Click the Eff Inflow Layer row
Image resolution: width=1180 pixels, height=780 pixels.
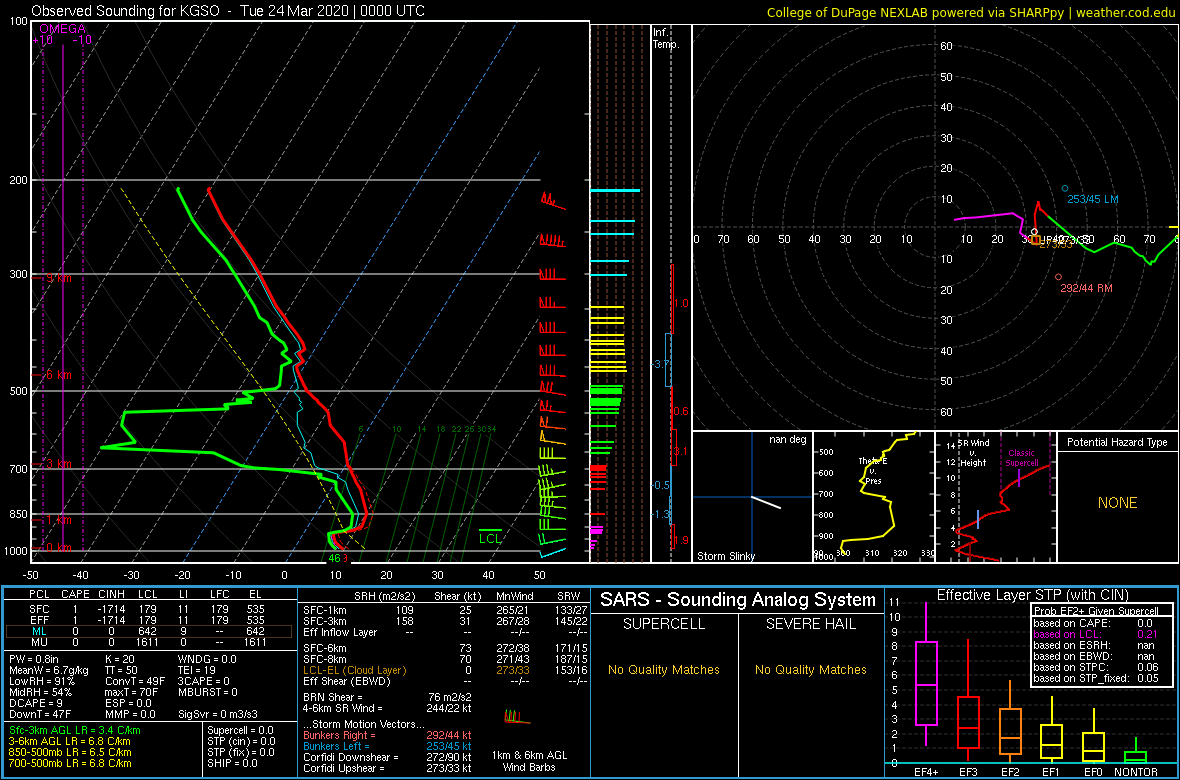(444, 632)
